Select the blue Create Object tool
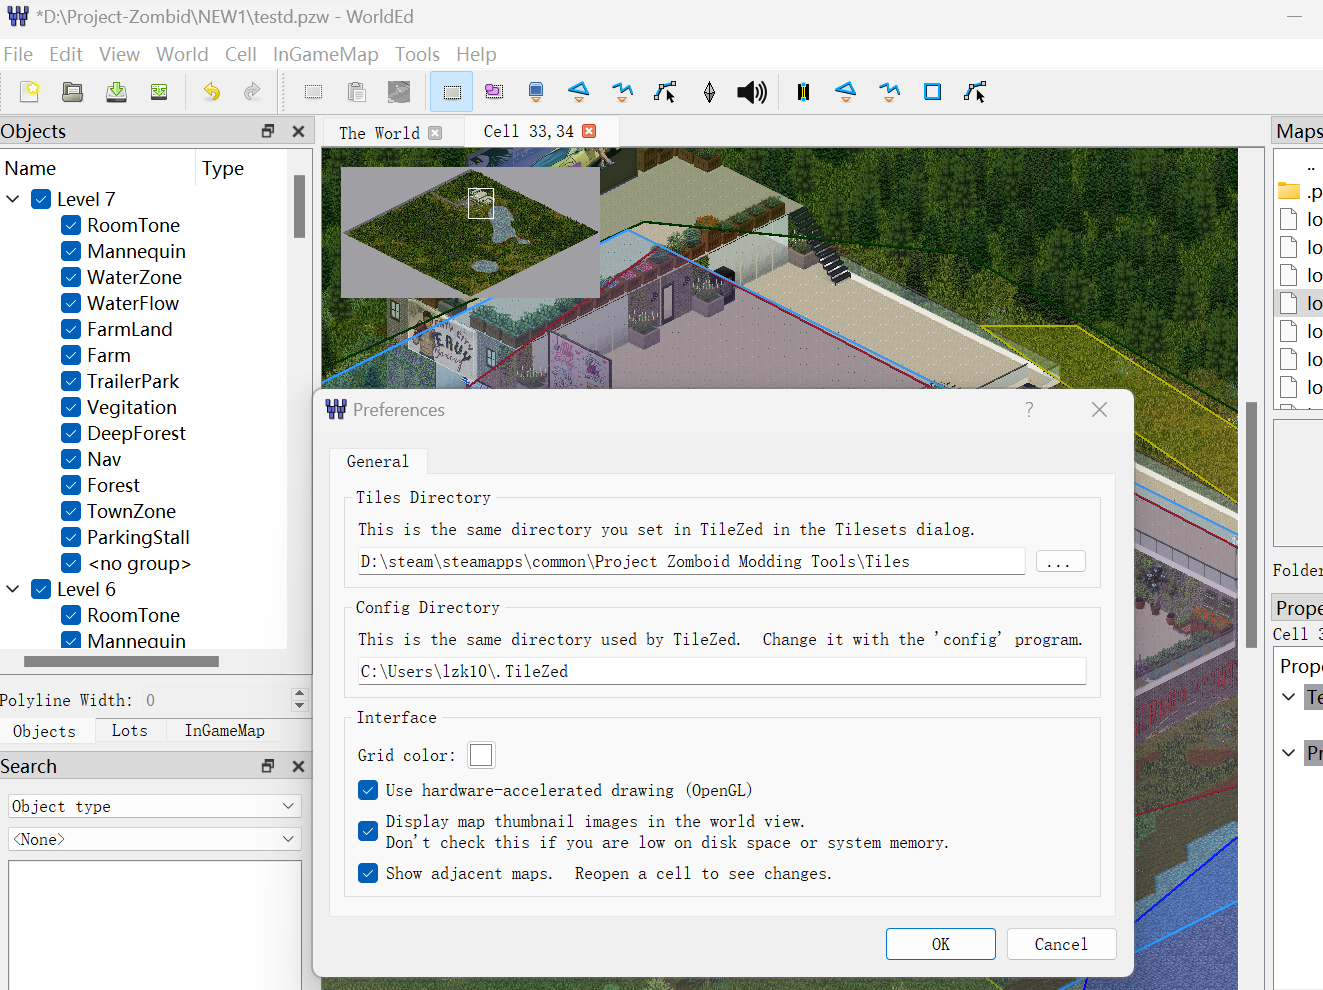Screen dimensions: 1323x990 click(x=536, y=92)
